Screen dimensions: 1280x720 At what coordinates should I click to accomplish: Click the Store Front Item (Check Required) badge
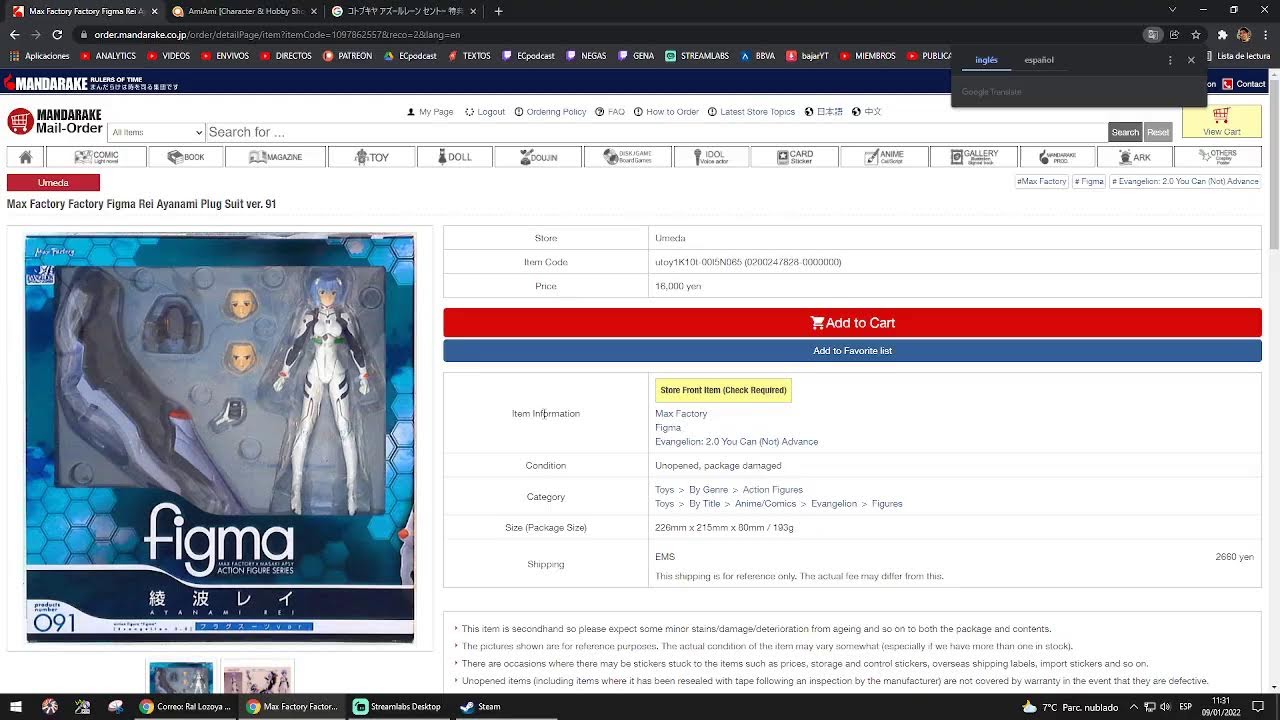[x=723, y=390]
